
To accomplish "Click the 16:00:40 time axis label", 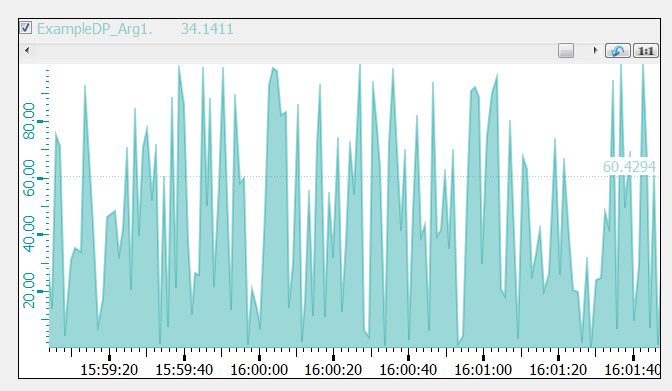I will (408, 370).
